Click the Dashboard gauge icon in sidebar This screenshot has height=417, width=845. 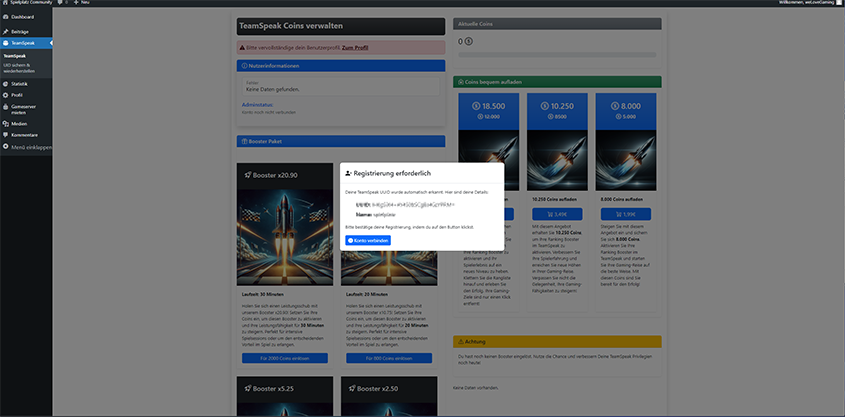point(5,17)
